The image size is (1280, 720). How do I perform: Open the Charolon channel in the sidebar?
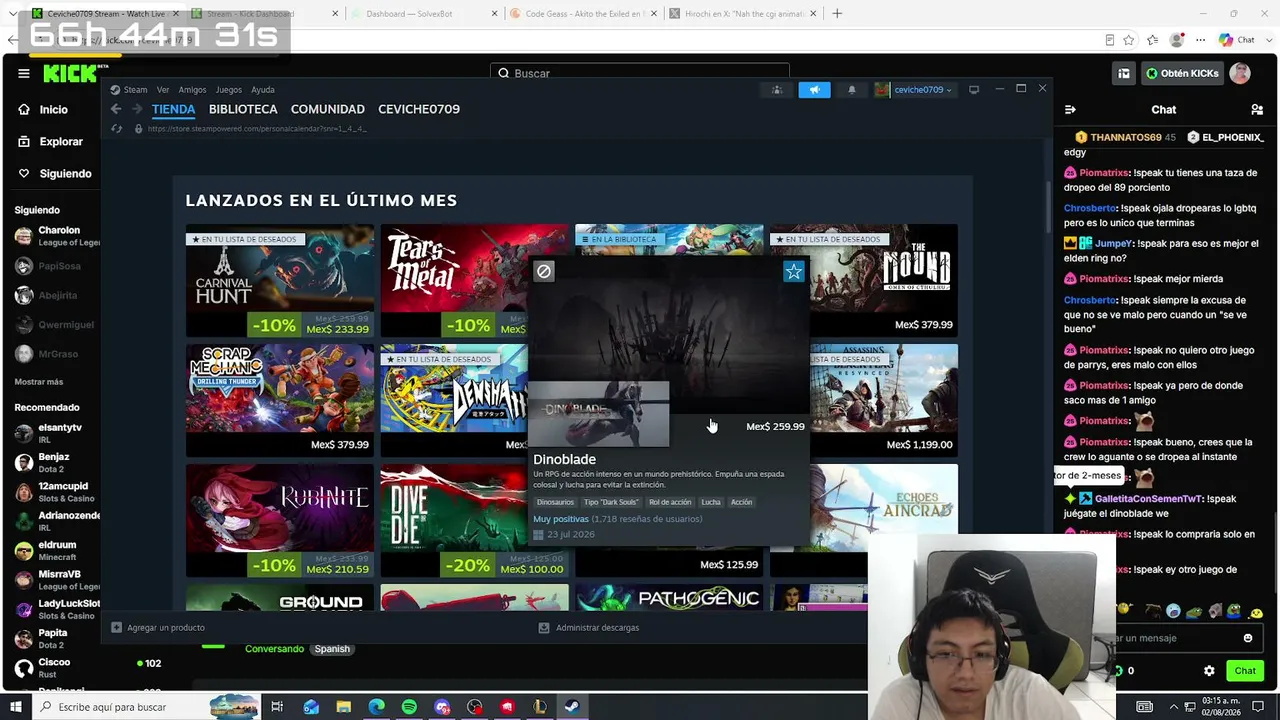pyautogui.click(x=57, y=236)
